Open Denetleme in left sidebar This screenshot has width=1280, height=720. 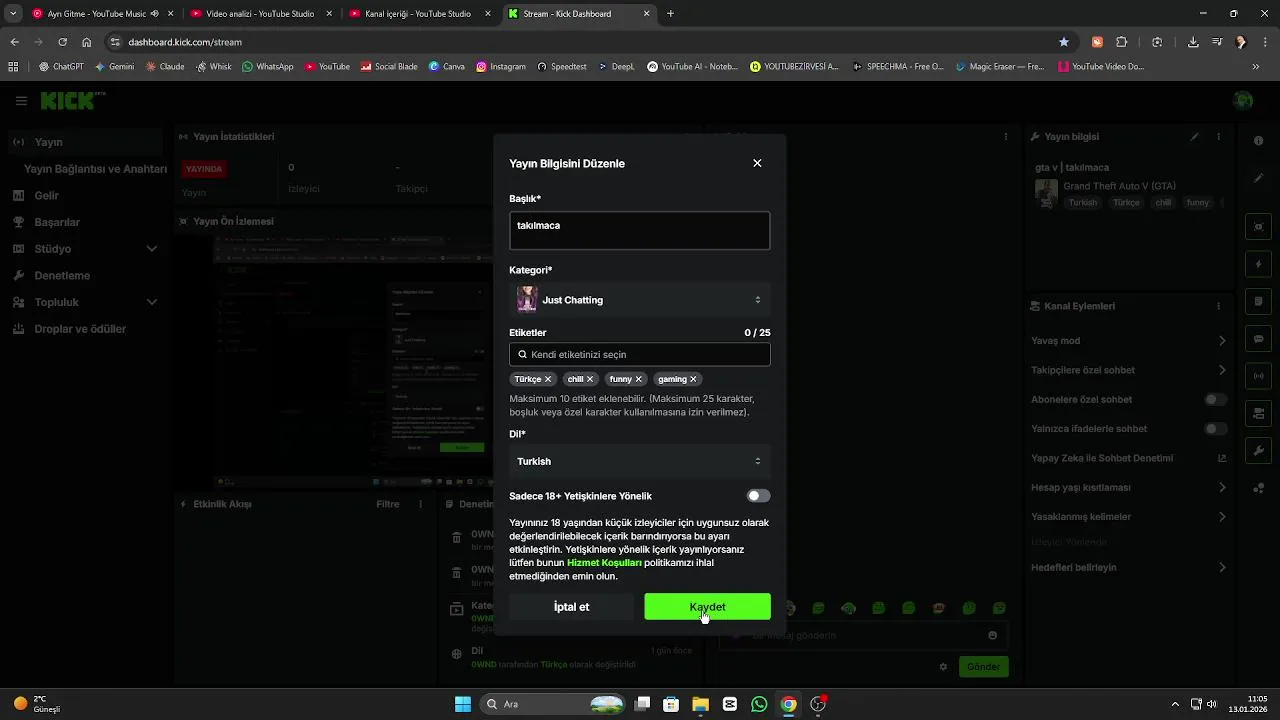pyautogui.click(x=85, y=275)
